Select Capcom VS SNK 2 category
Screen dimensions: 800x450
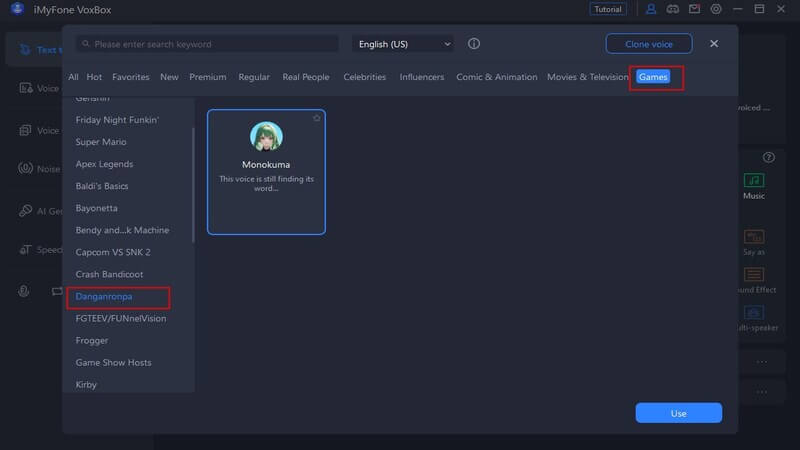[113, 252]
